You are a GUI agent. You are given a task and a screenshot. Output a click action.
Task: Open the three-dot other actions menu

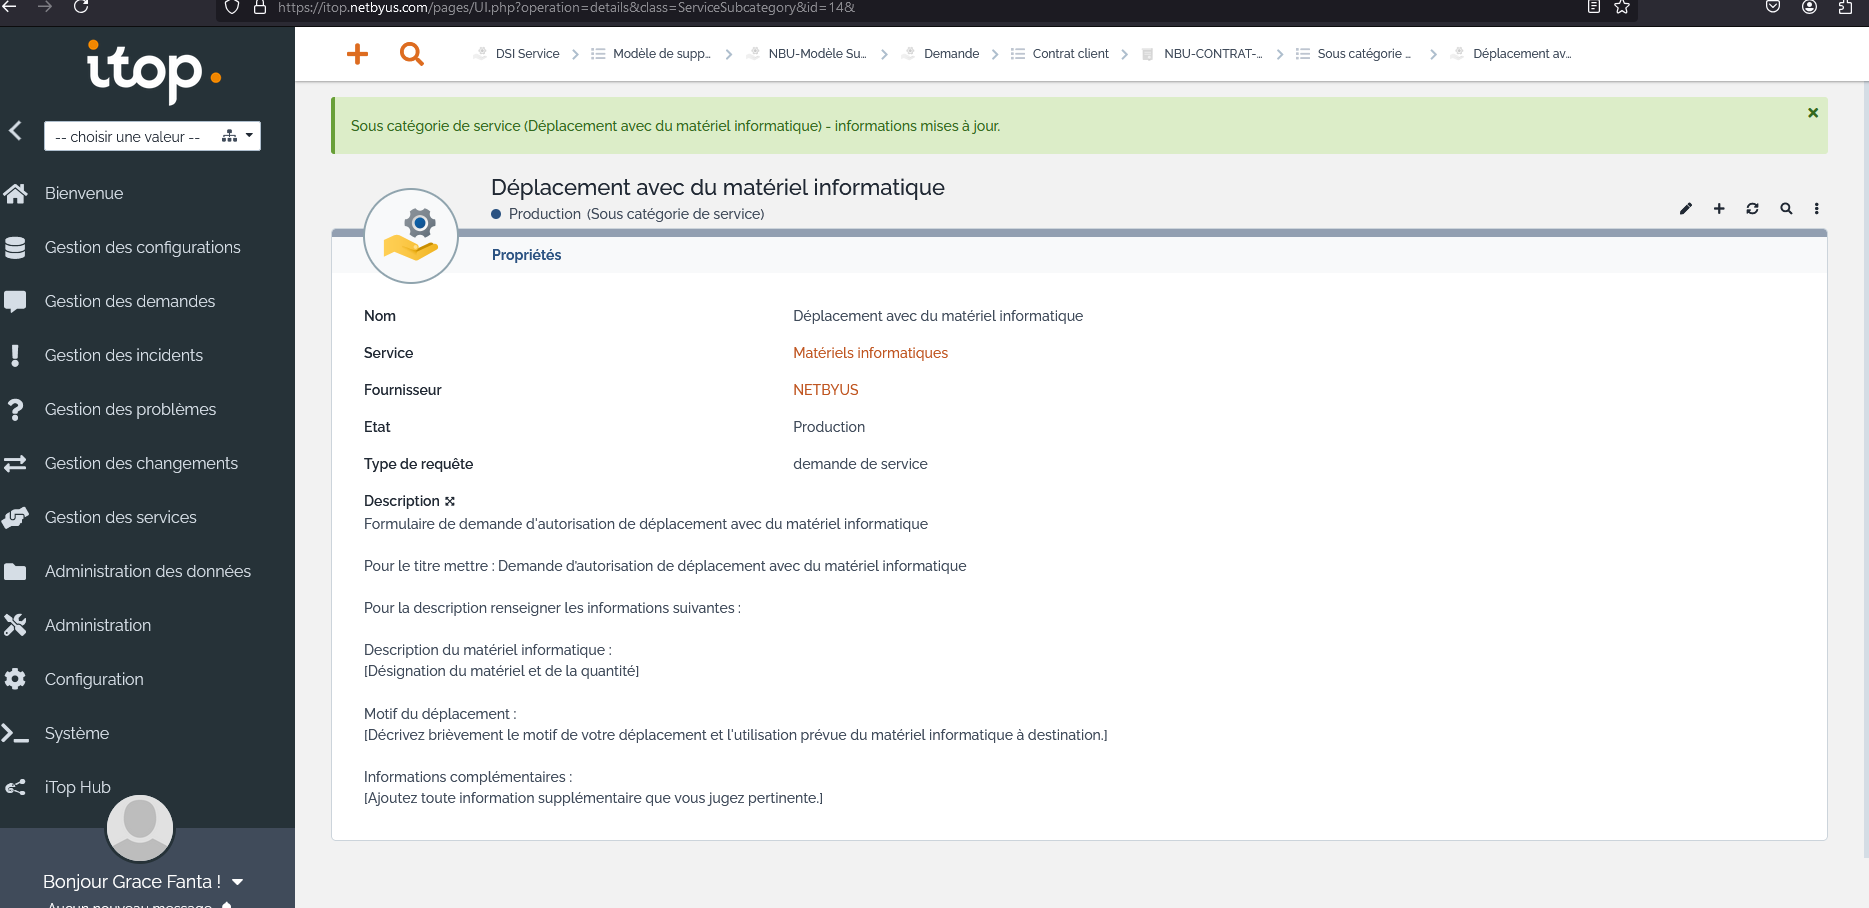[x=1817, y=209]
